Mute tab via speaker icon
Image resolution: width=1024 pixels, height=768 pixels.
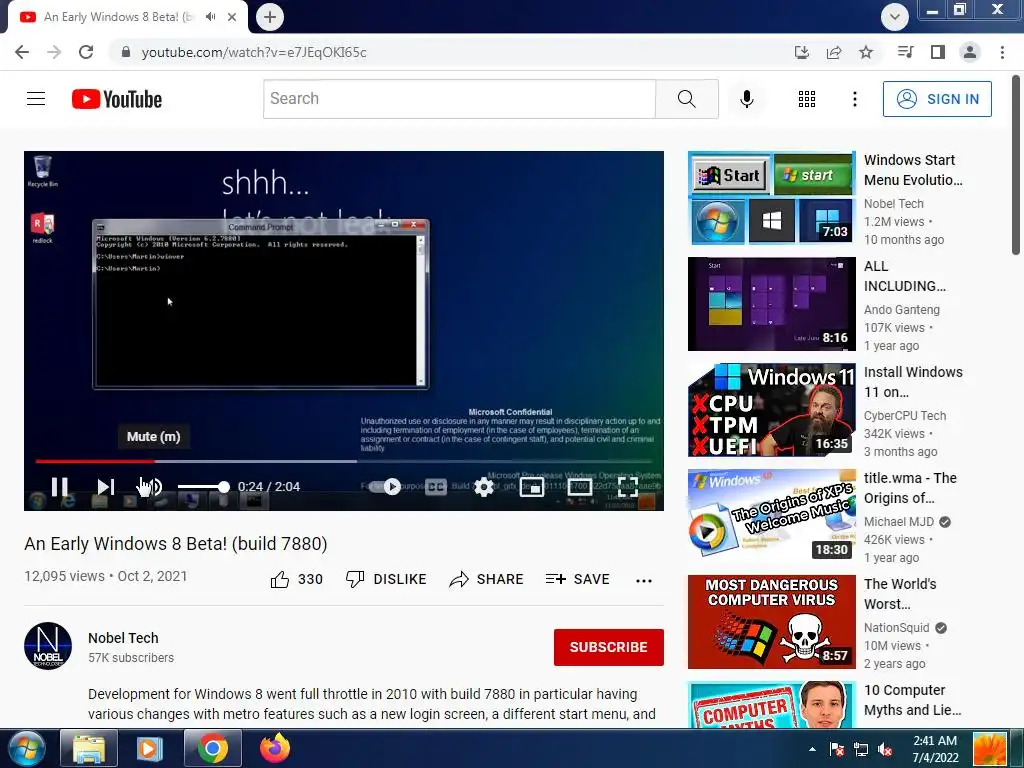coord(210,17)
